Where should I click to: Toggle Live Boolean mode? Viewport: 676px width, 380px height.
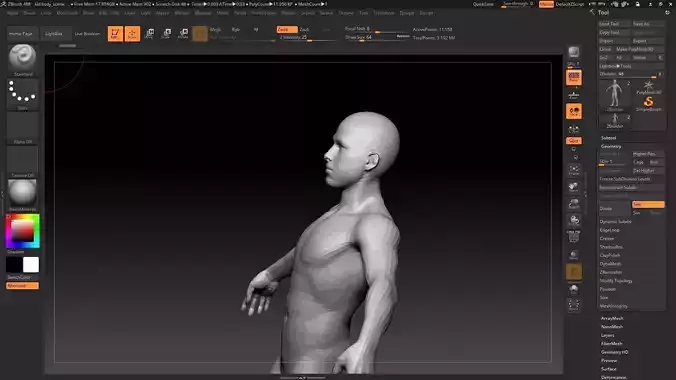tap(87, 34)
